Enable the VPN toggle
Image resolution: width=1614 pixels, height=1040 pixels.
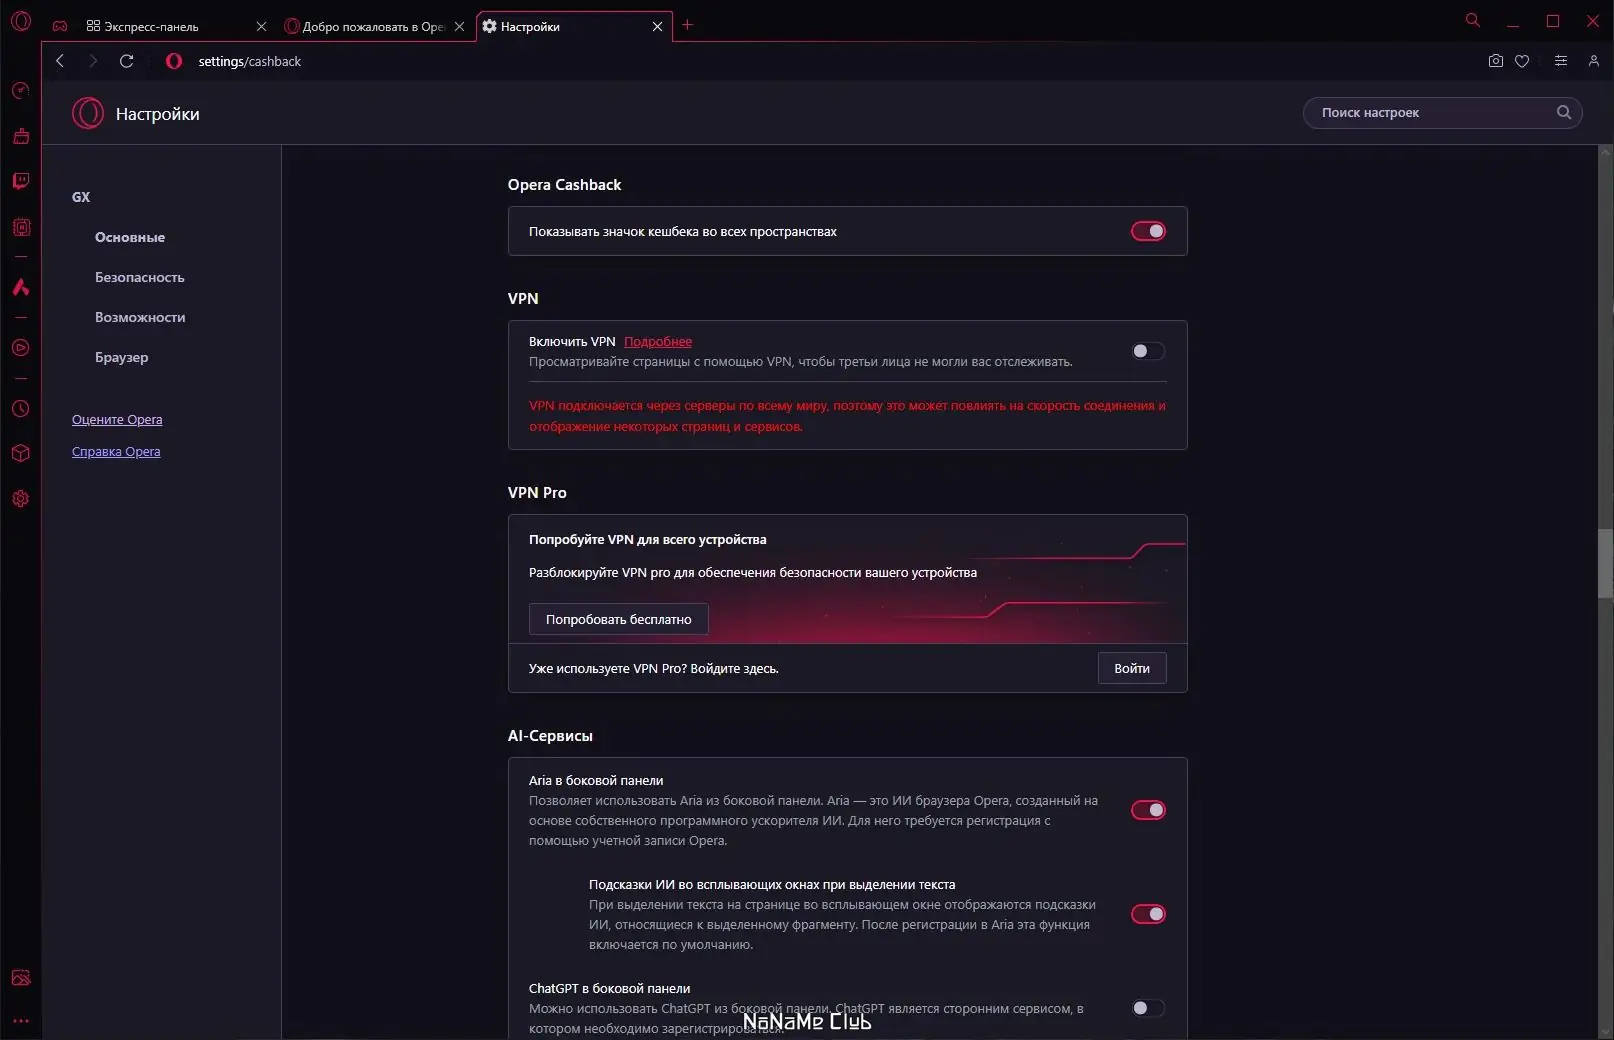click(1148, 351)
